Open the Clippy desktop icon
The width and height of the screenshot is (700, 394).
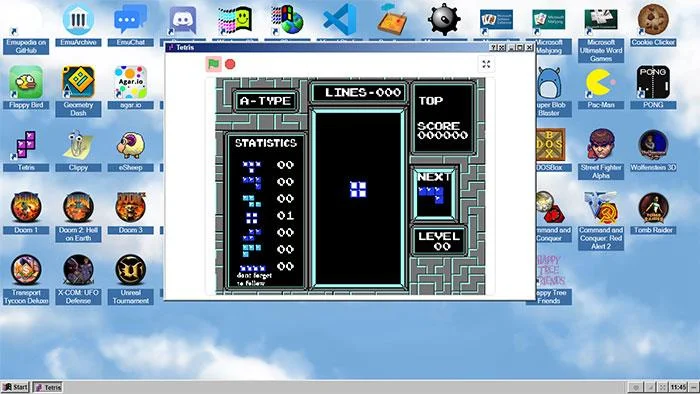tap(78, 150)
